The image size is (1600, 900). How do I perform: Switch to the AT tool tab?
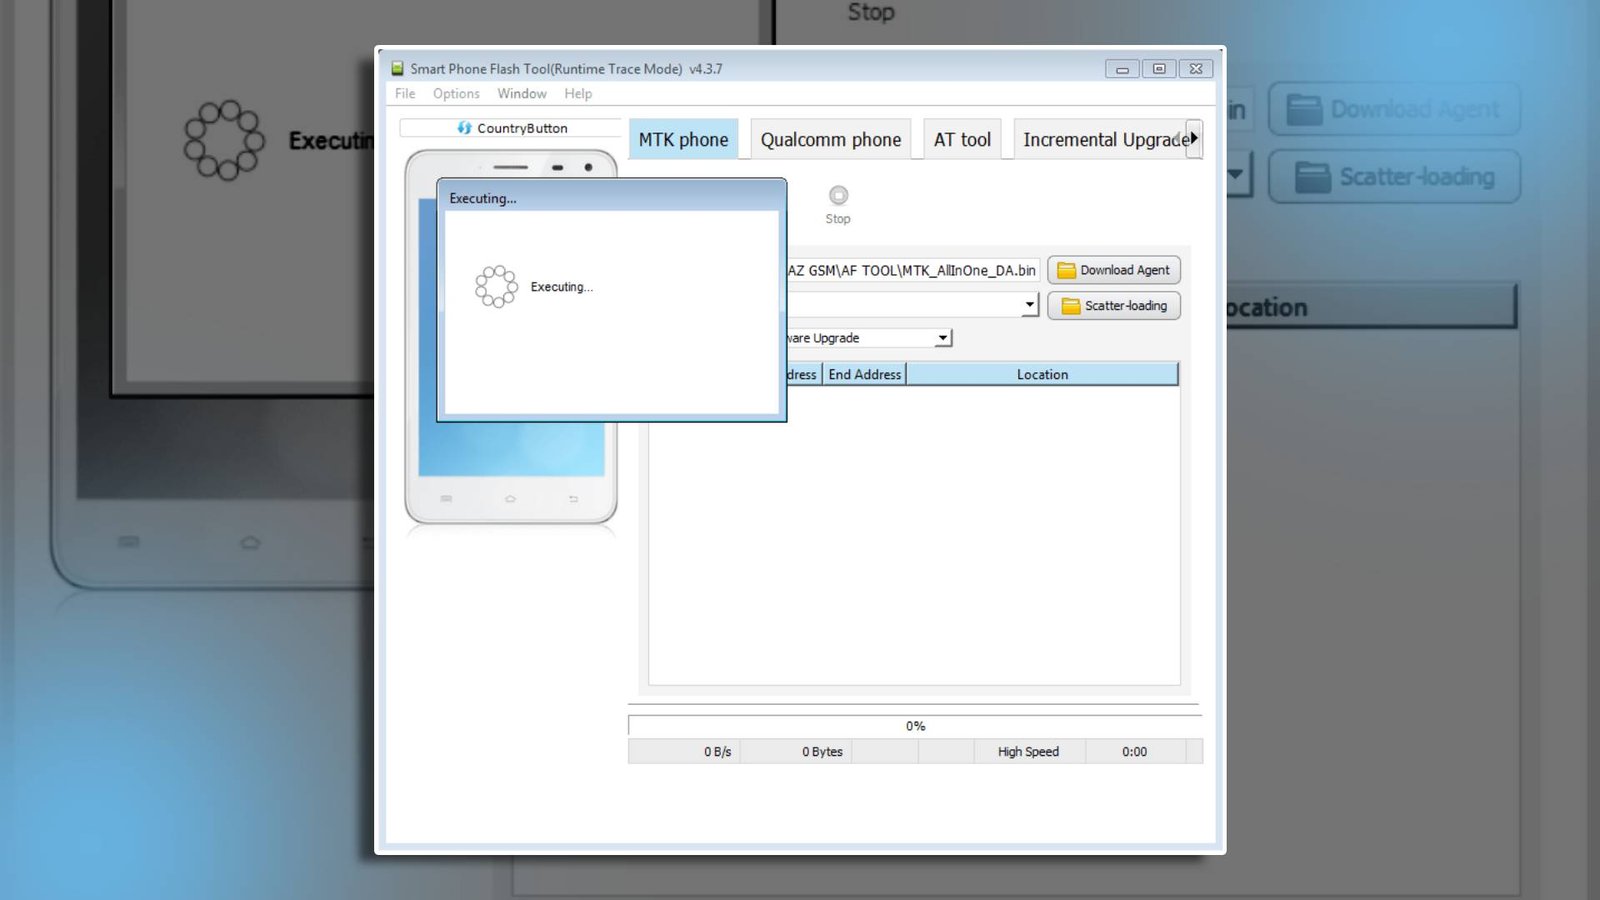(x=961, y=139)
